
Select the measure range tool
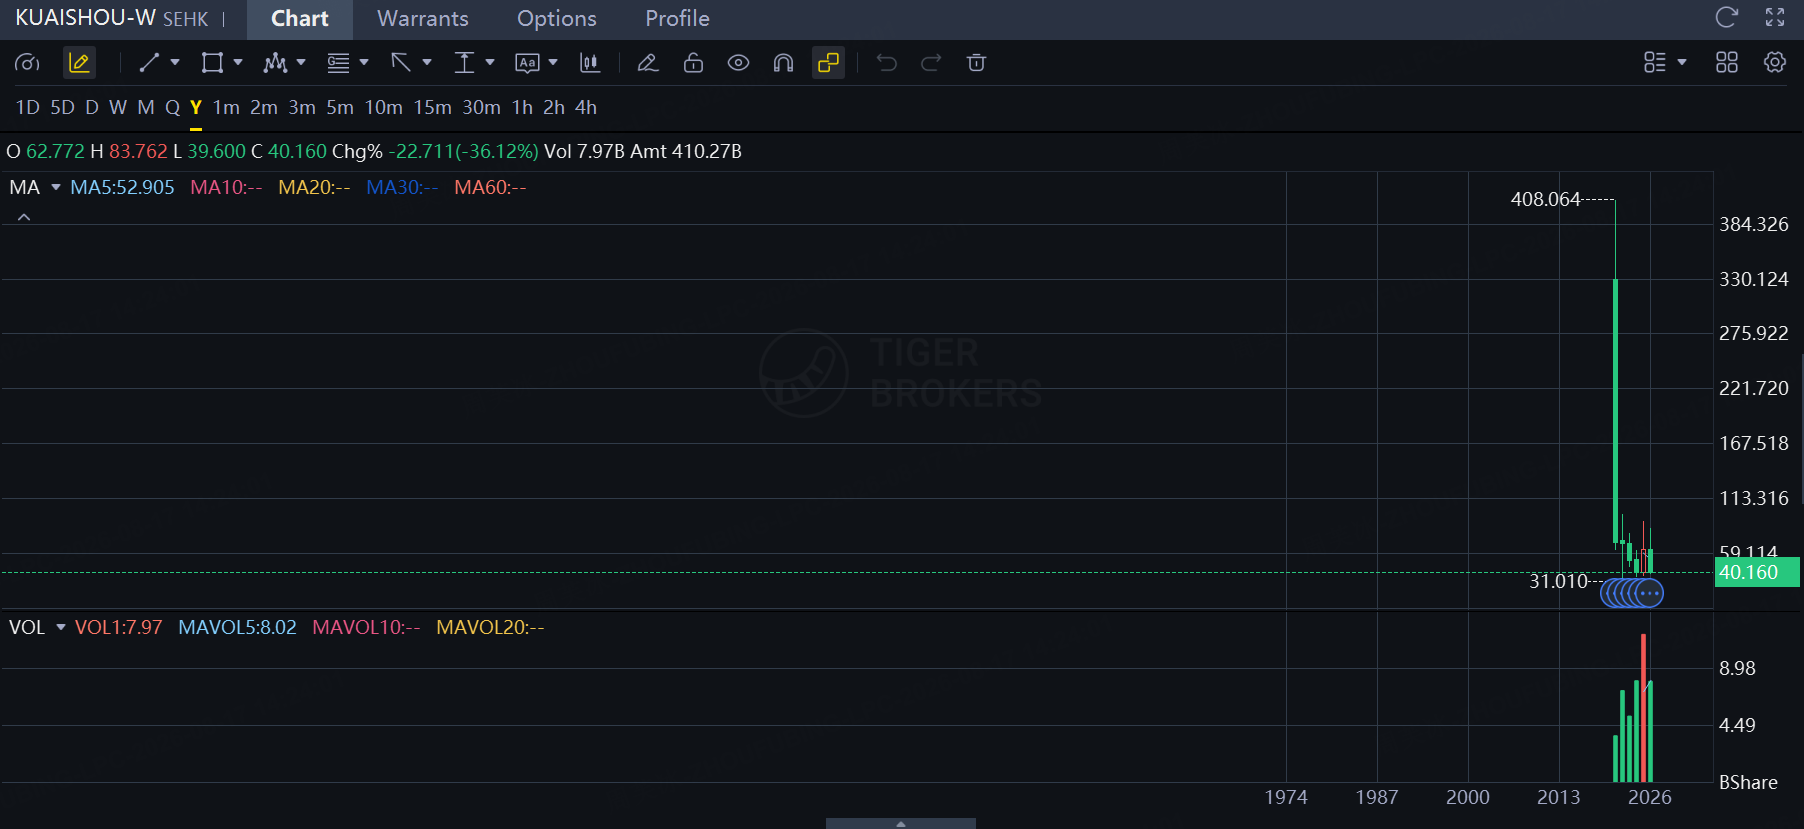tap(464, 63)
